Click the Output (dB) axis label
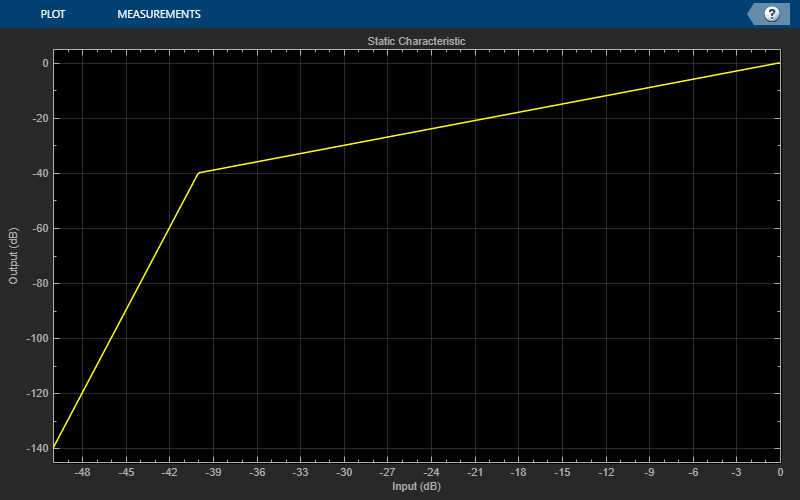 pyautogui.click(x=13, y=256)
